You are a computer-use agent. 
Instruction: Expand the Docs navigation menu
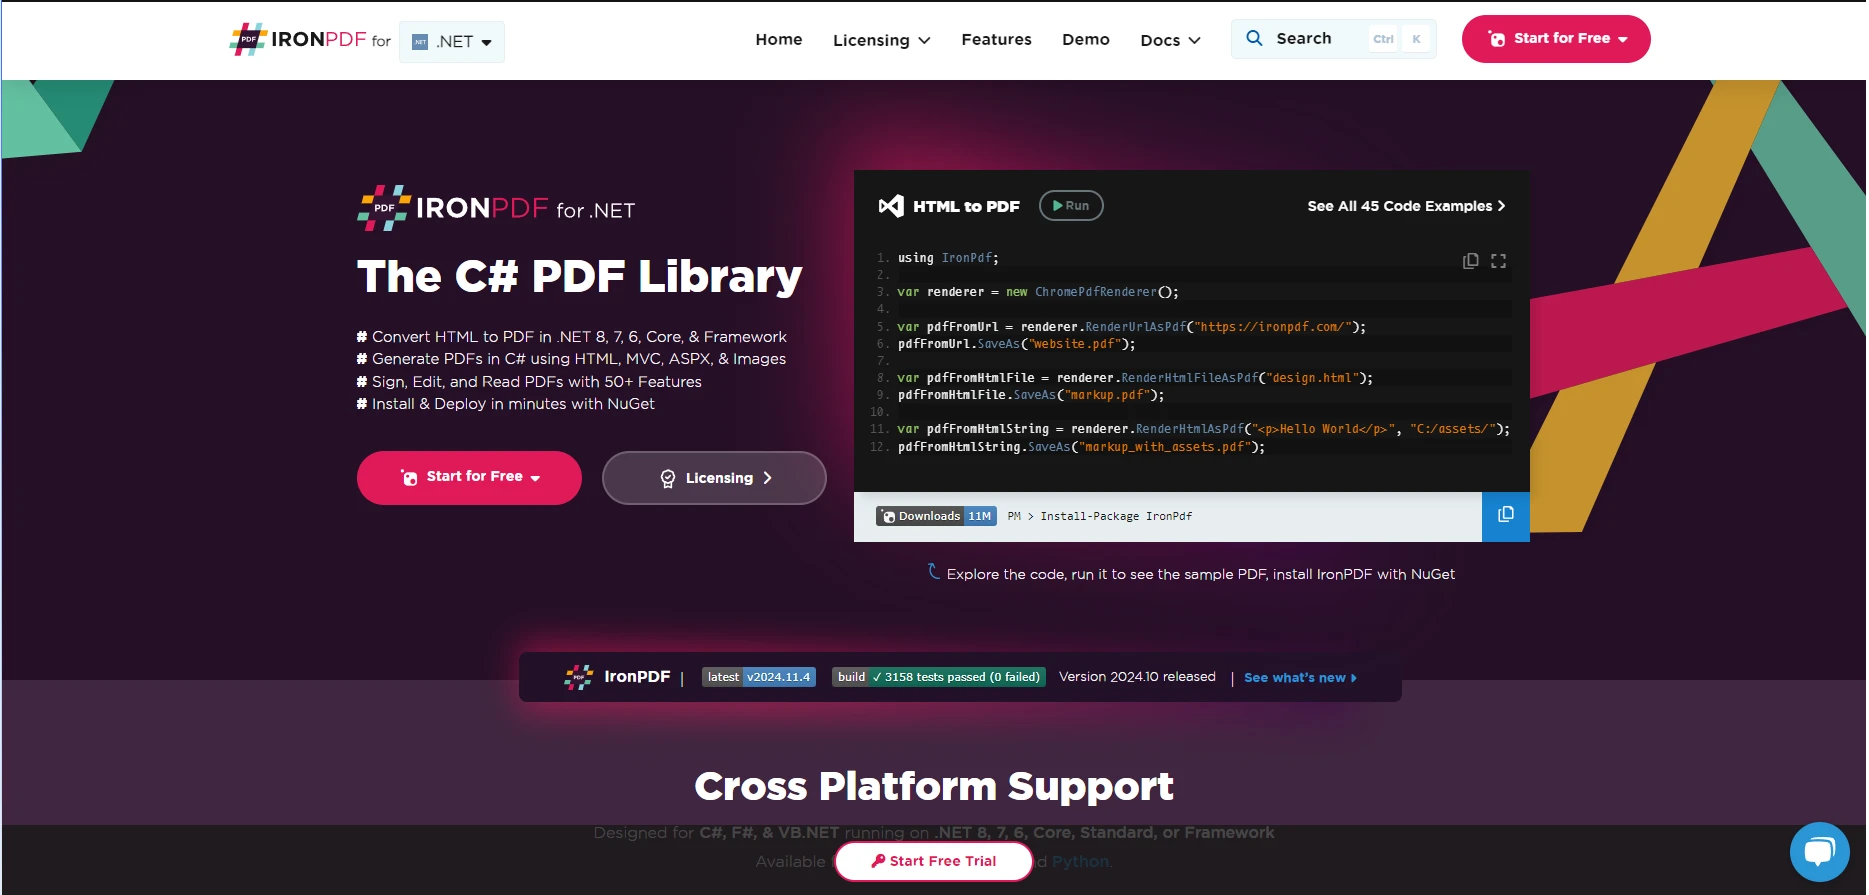pyautogui.click(x=1170, y=40)
